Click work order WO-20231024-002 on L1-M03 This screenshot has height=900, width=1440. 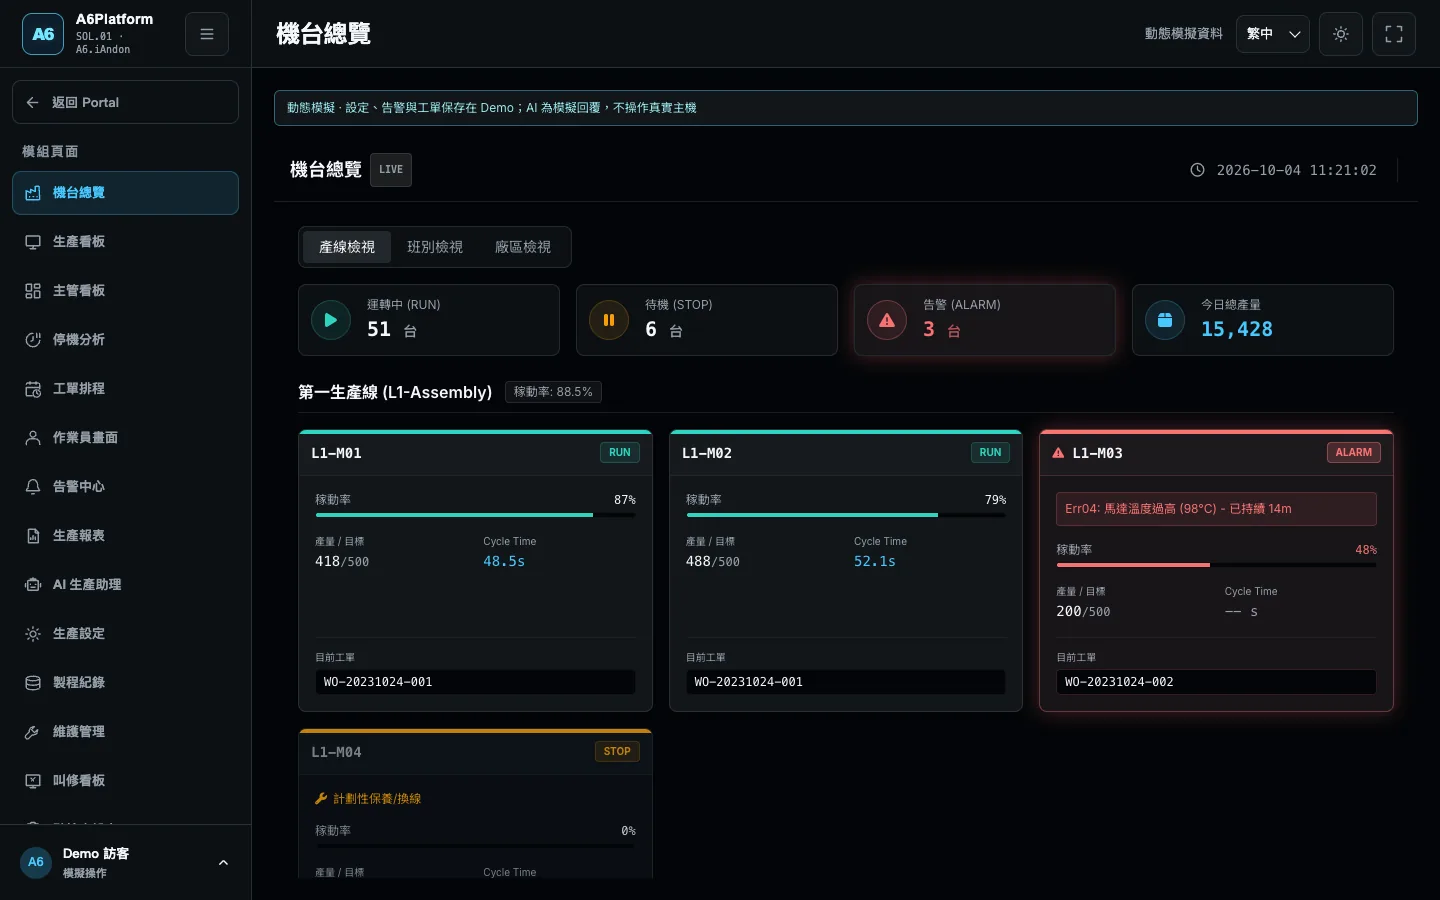click(1216, 682)
